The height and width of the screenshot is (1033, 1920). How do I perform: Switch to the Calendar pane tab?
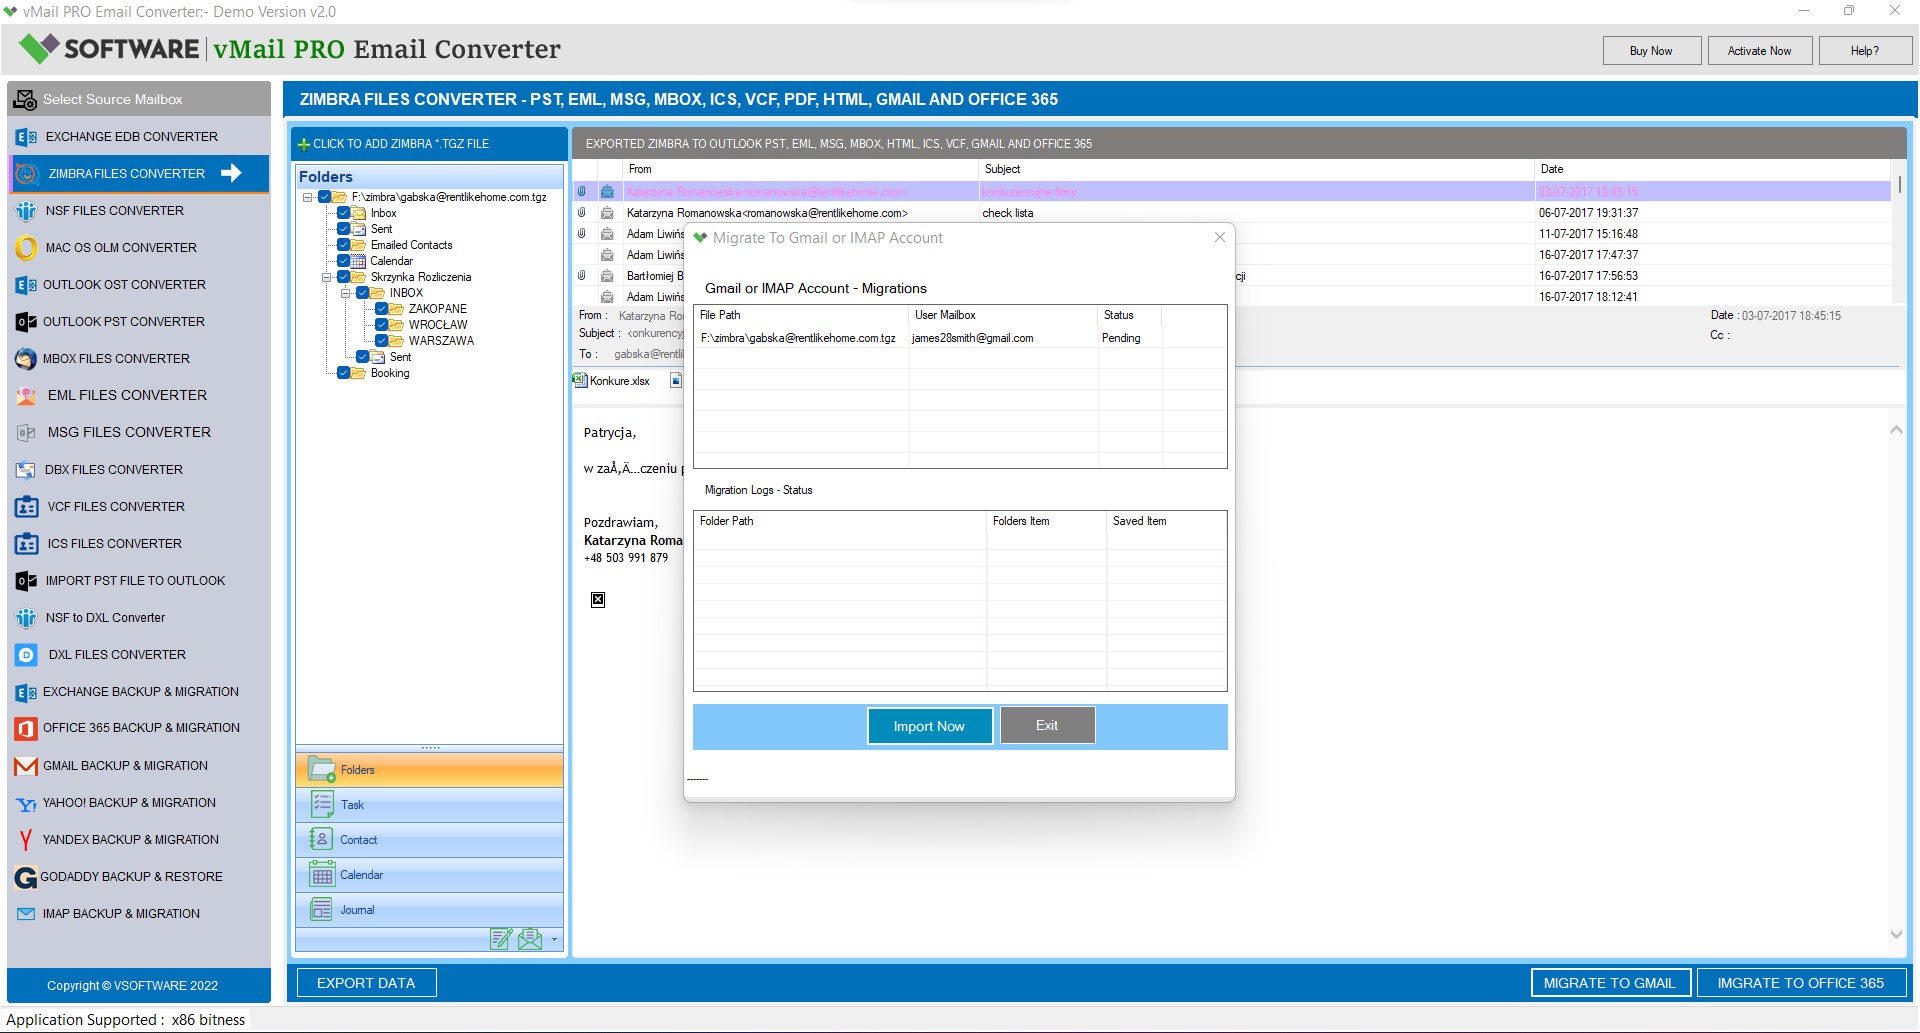[x=430, y=875]
